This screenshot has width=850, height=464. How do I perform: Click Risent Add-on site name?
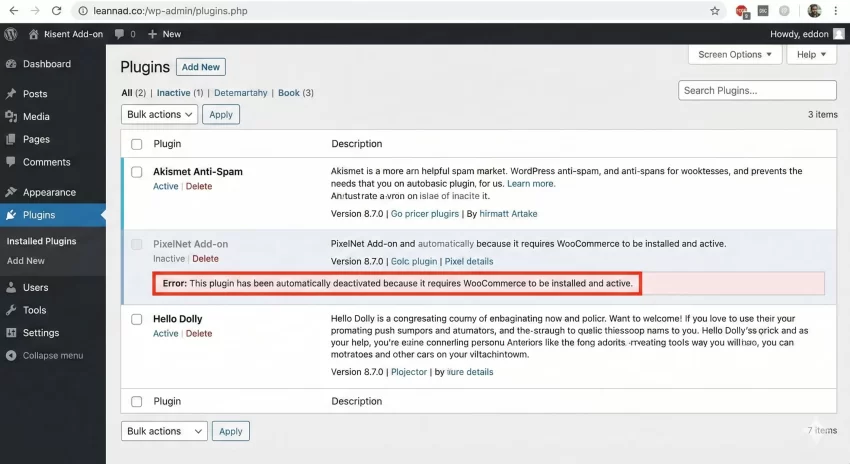(73, 34)
